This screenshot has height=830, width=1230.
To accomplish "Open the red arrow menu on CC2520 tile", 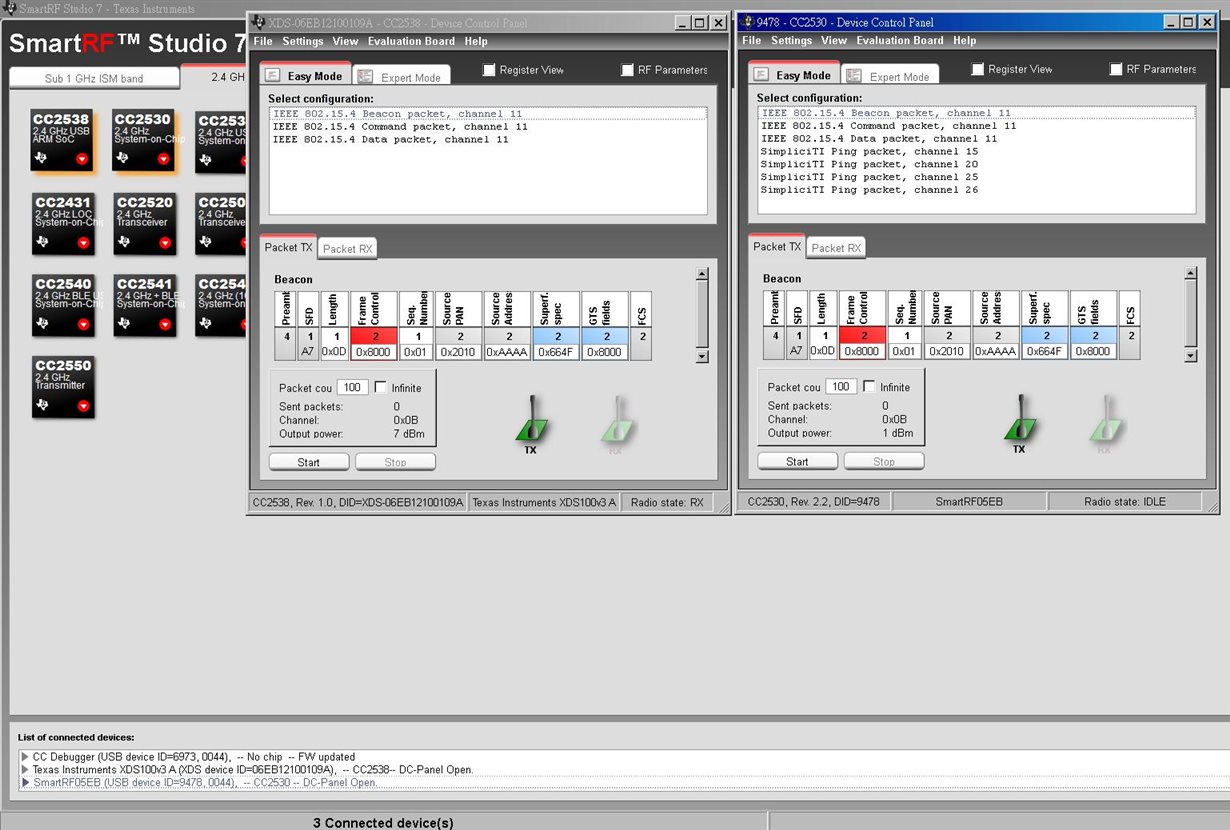I will 165,242.
